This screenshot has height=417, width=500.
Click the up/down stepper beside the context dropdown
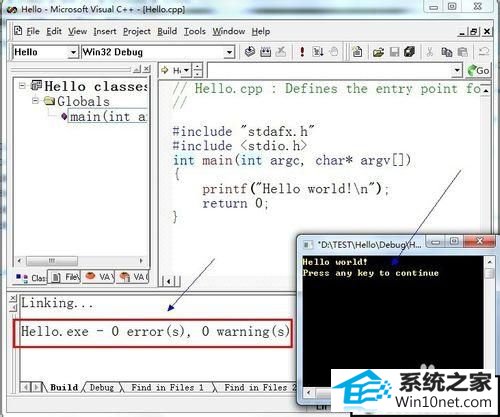198,70
